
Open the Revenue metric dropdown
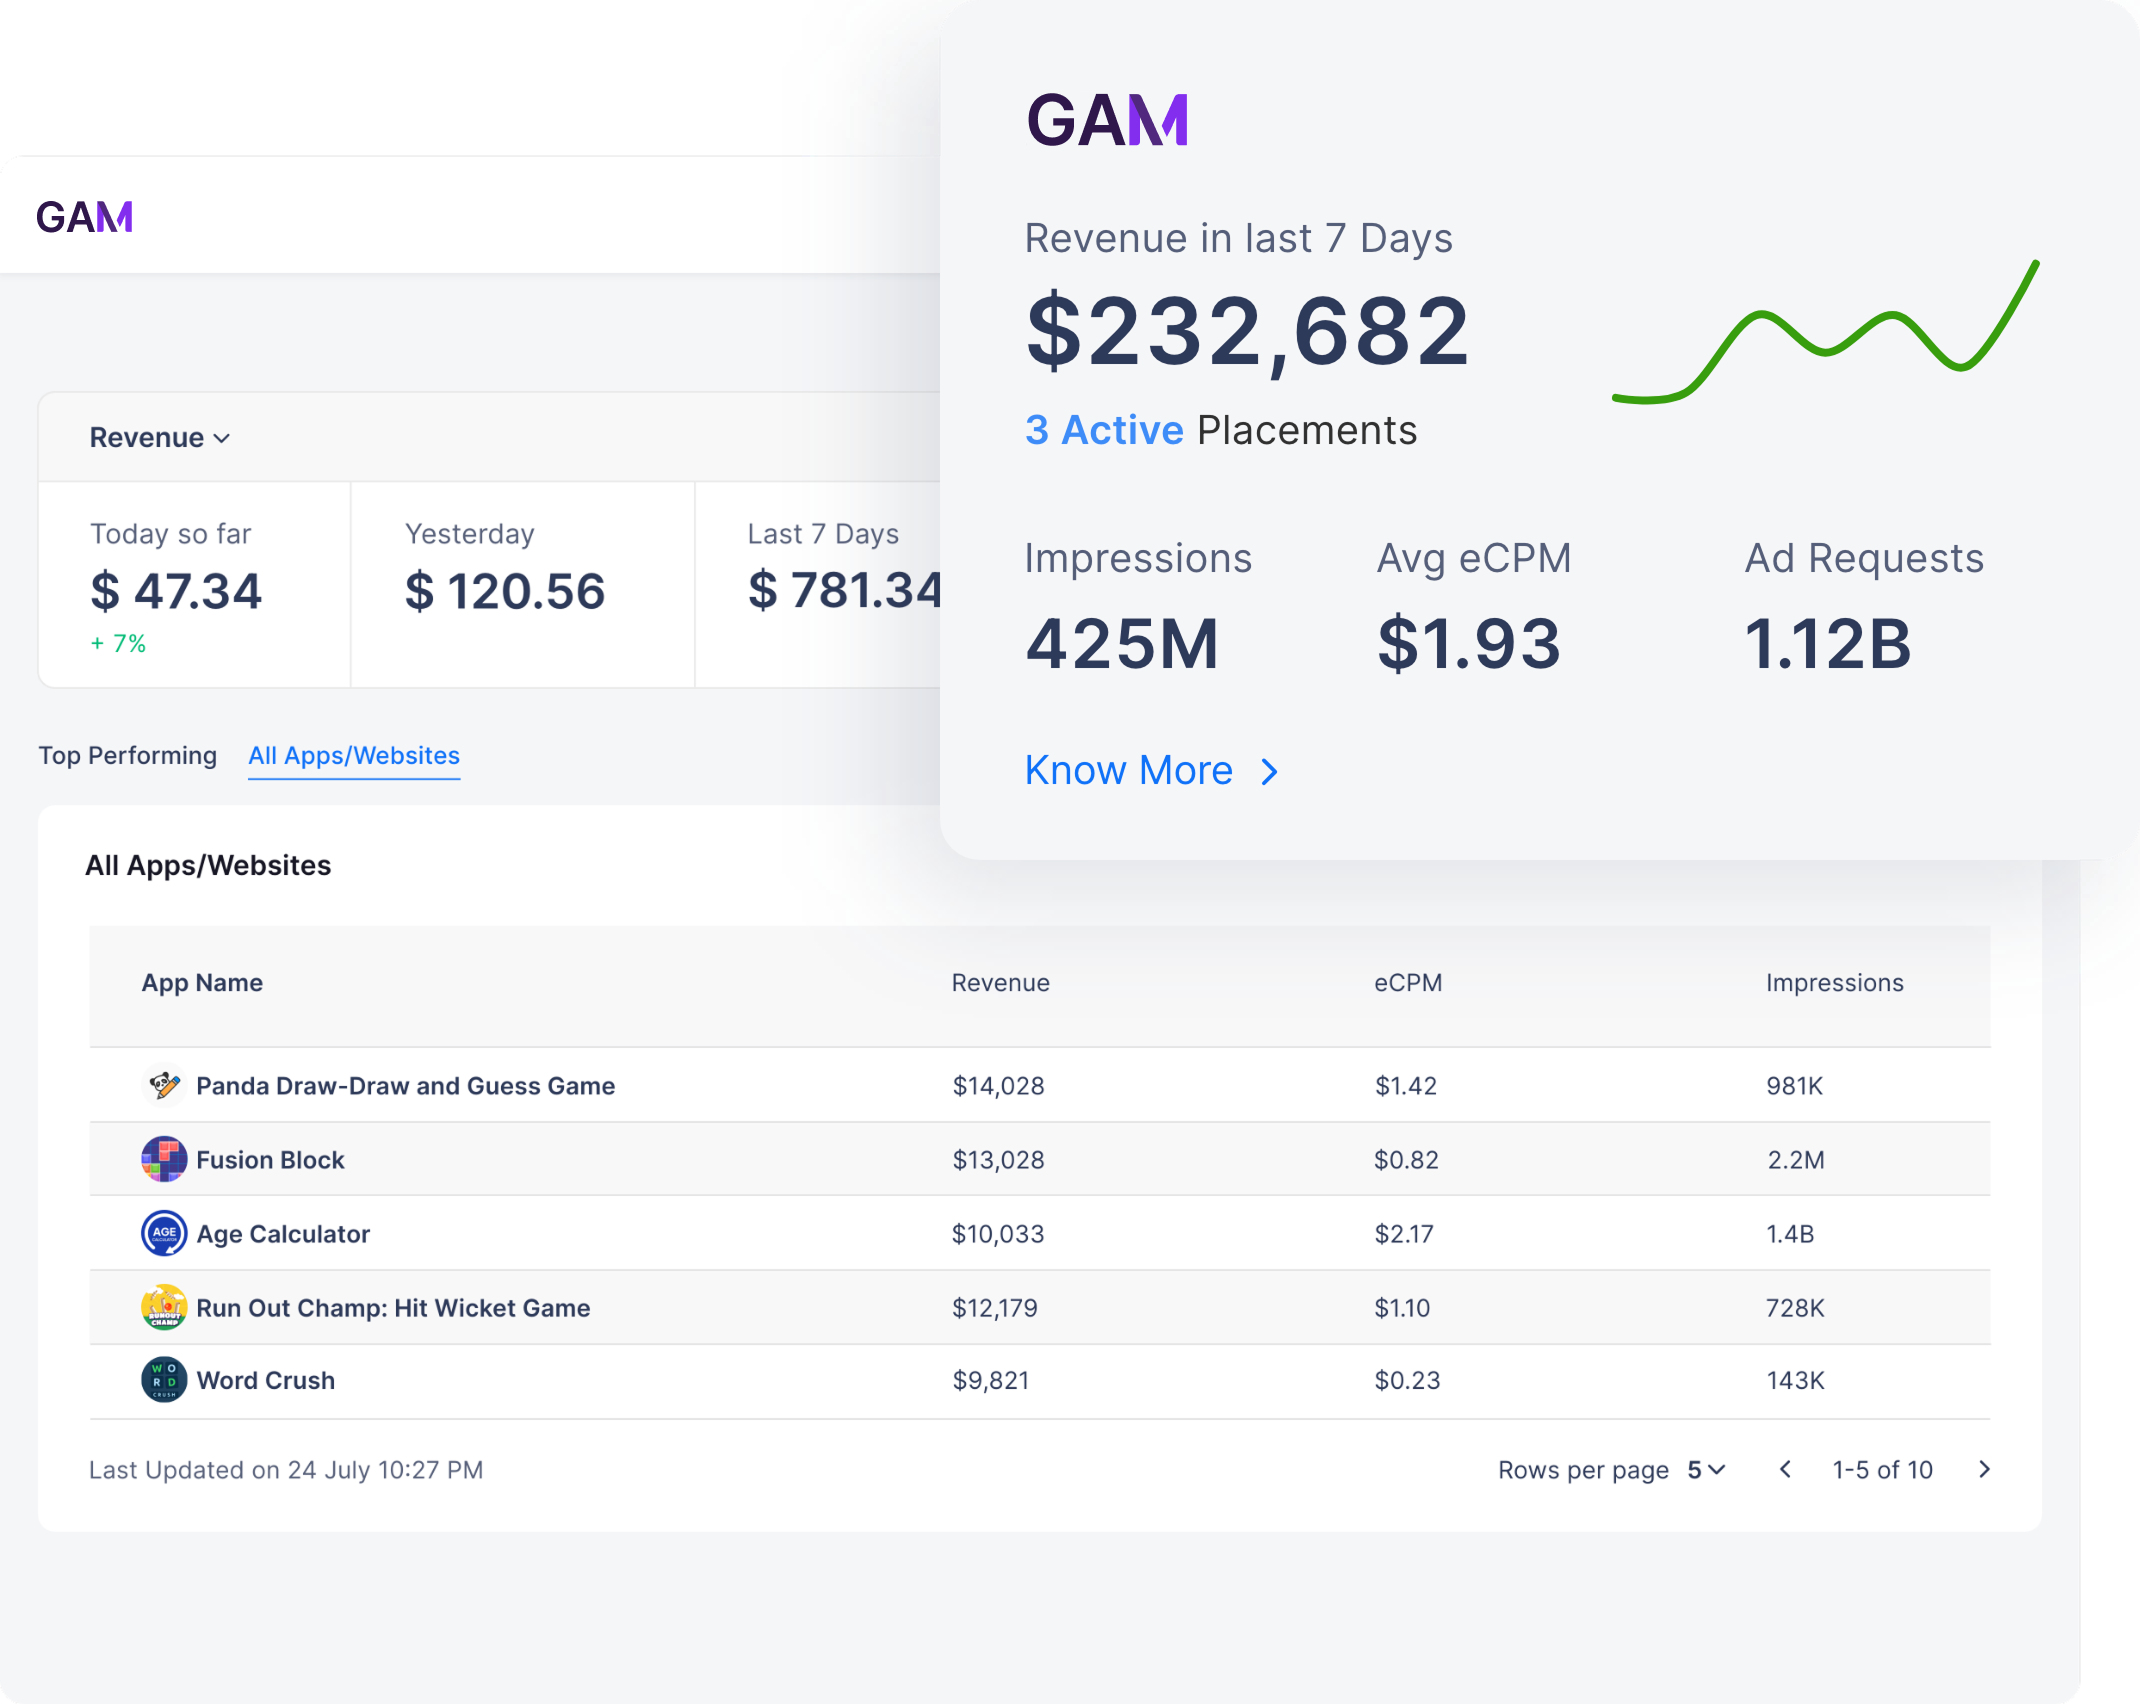click(160, 438)
